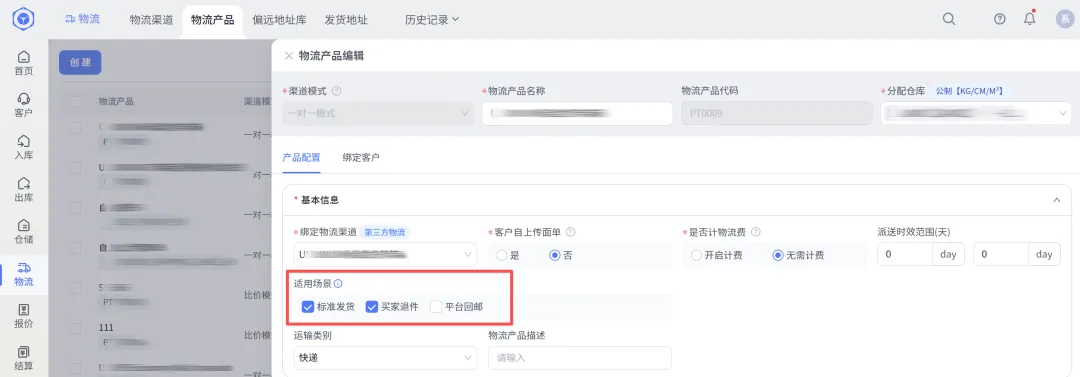Click the 创建 button

click(80, 62)
